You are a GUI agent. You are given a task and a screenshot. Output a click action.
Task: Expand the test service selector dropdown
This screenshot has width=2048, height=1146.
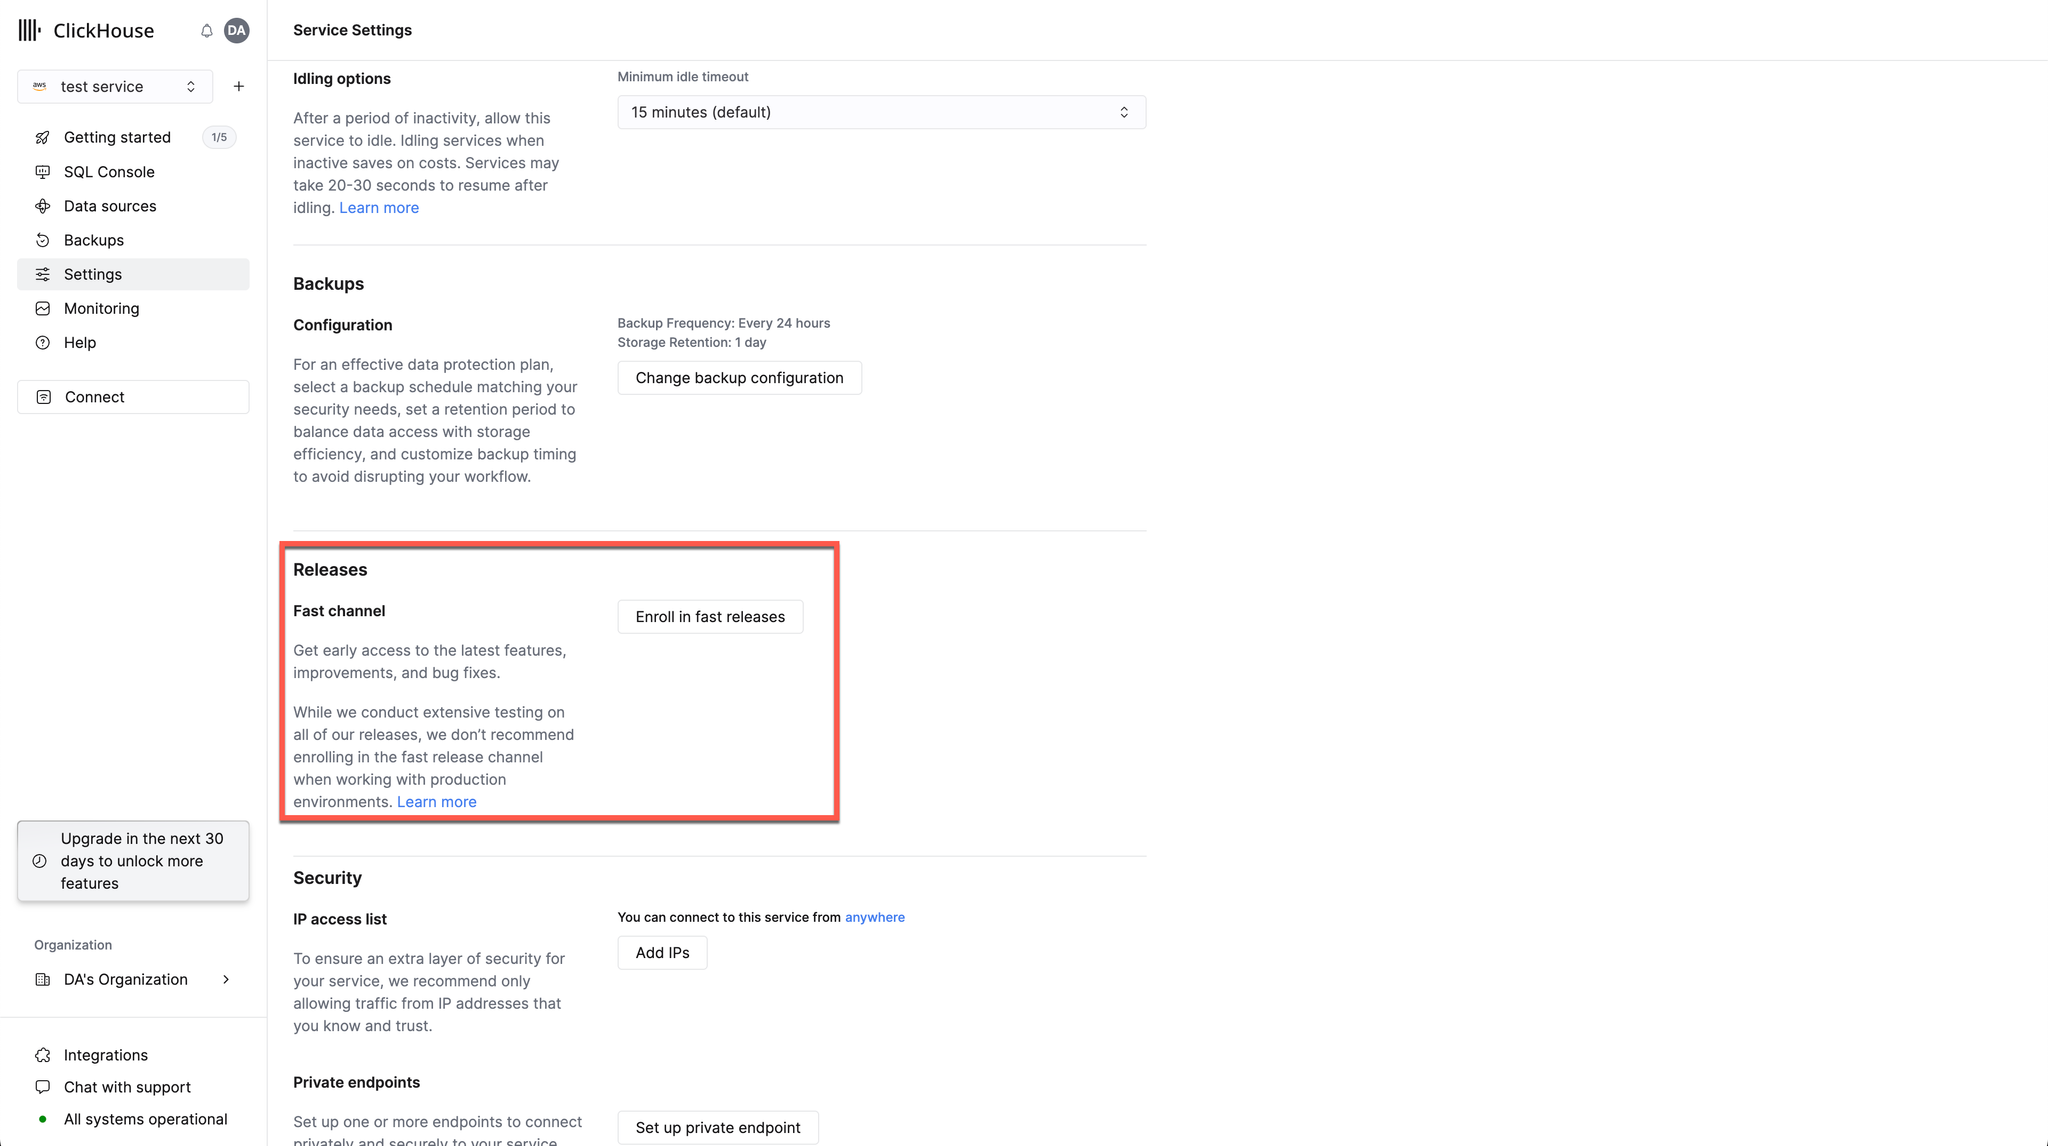(115, 87)
